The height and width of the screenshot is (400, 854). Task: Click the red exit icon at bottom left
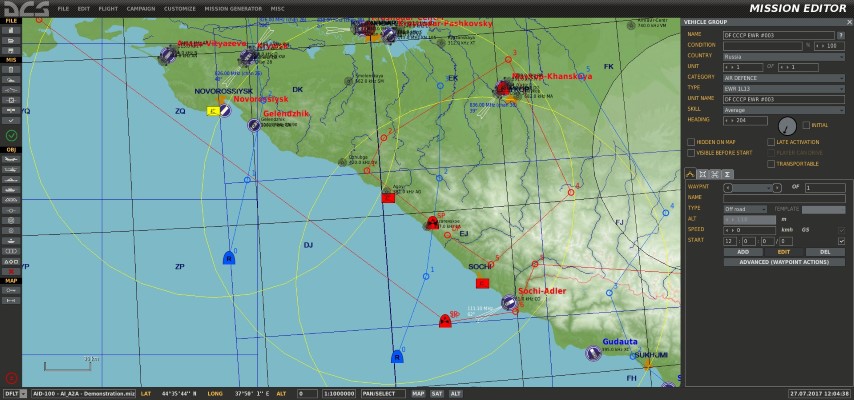click(x=11, y=378)
